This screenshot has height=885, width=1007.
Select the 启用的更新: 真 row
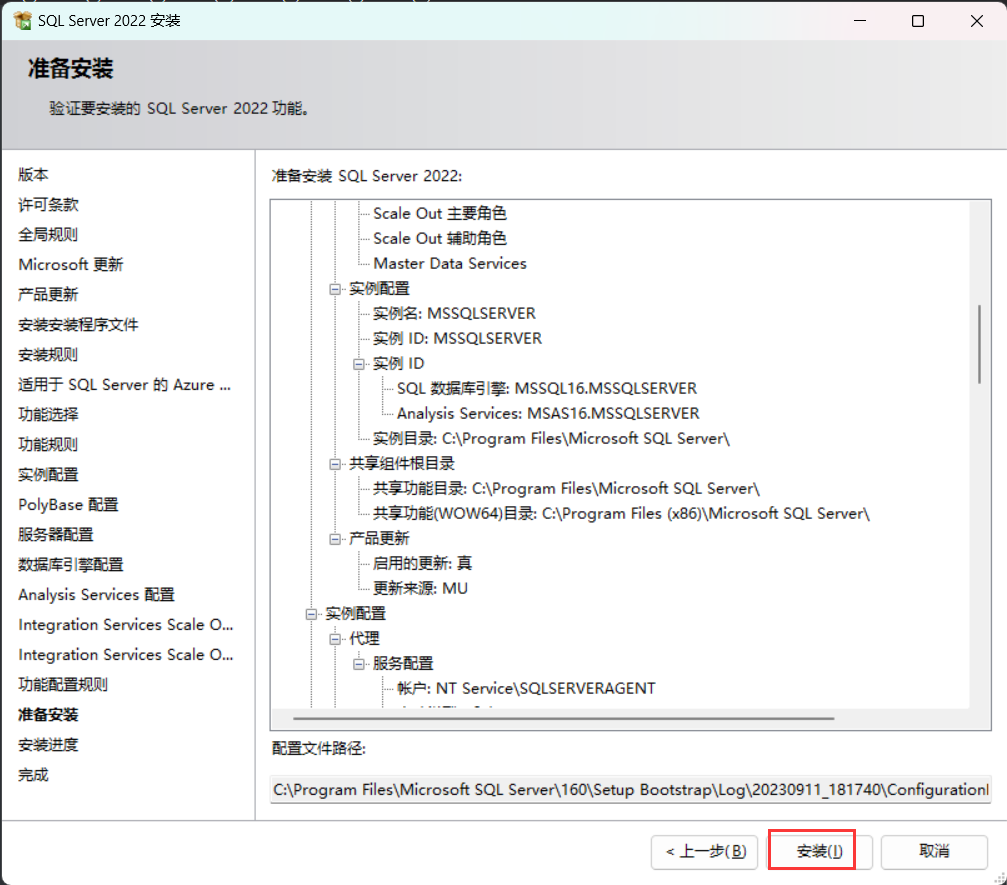click(x=423, y=564)
